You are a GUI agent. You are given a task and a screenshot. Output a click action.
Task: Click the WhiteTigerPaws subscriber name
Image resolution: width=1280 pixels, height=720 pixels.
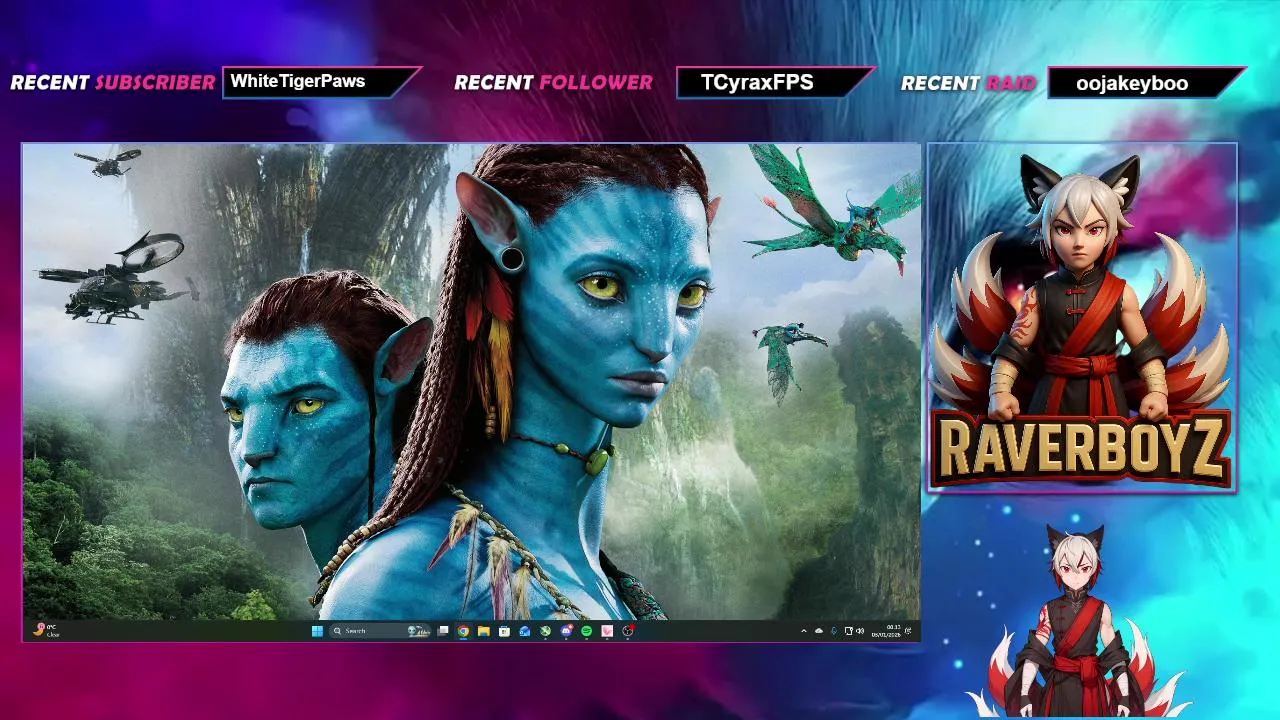[297, 81]
